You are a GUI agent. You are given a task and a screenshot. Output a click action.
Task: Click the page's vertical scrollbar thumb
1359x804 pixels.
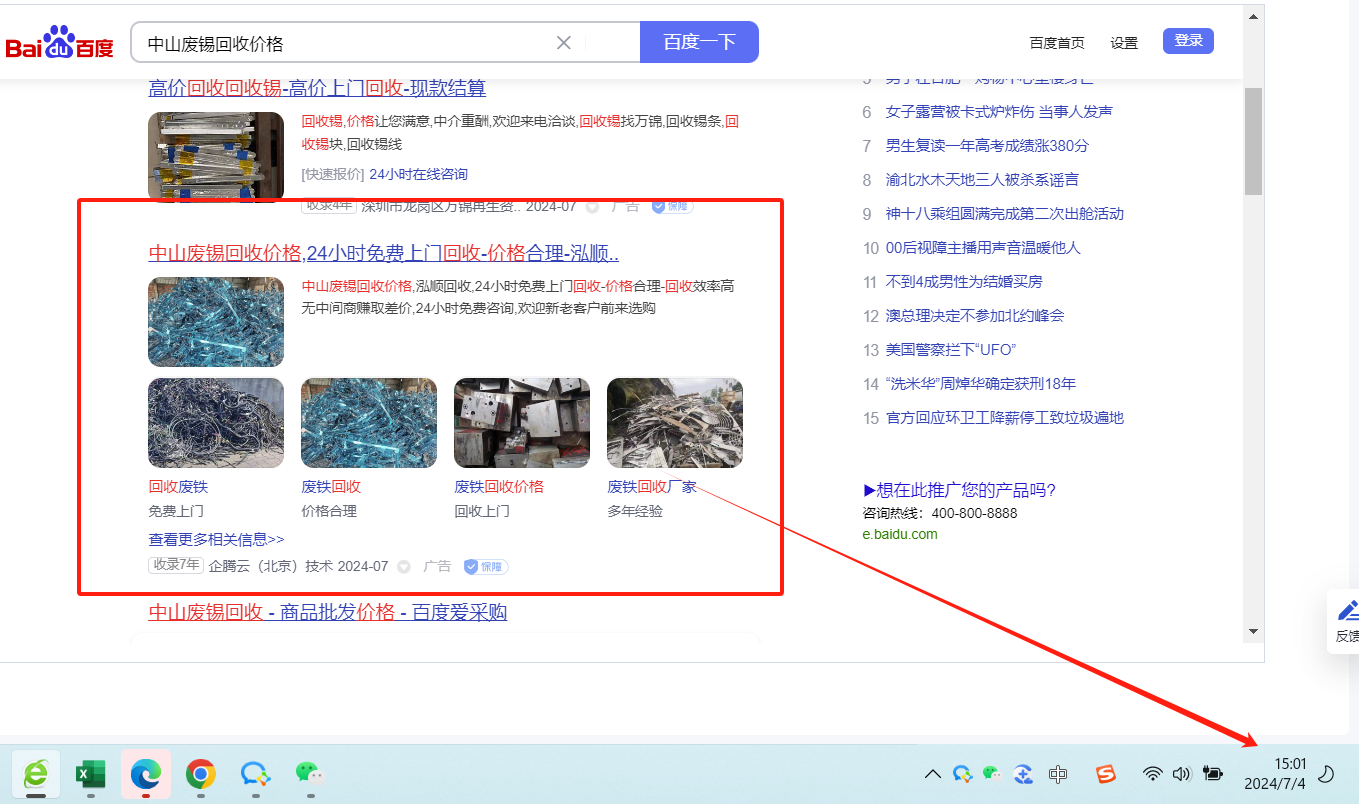(1253, 140)
